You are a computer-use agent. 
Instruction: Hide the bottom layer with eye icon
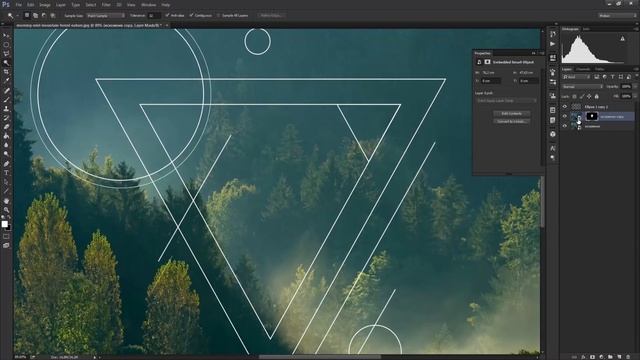(565, 126)
